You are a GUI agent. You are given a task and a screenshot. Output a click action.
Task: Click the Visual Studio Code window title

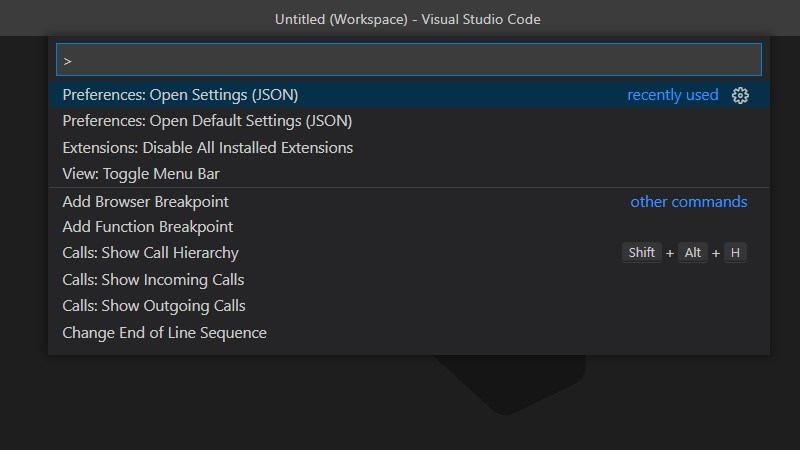coord(408,19)
